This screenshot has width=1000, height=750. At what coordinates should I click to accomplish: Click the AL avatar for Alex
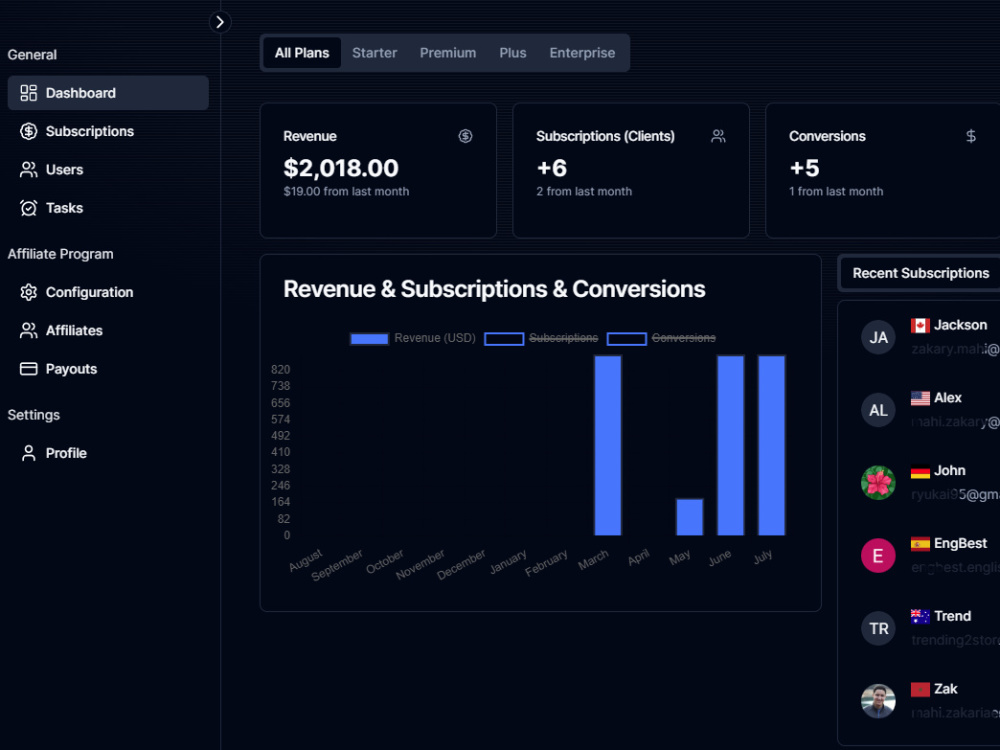tap(878, 410)
